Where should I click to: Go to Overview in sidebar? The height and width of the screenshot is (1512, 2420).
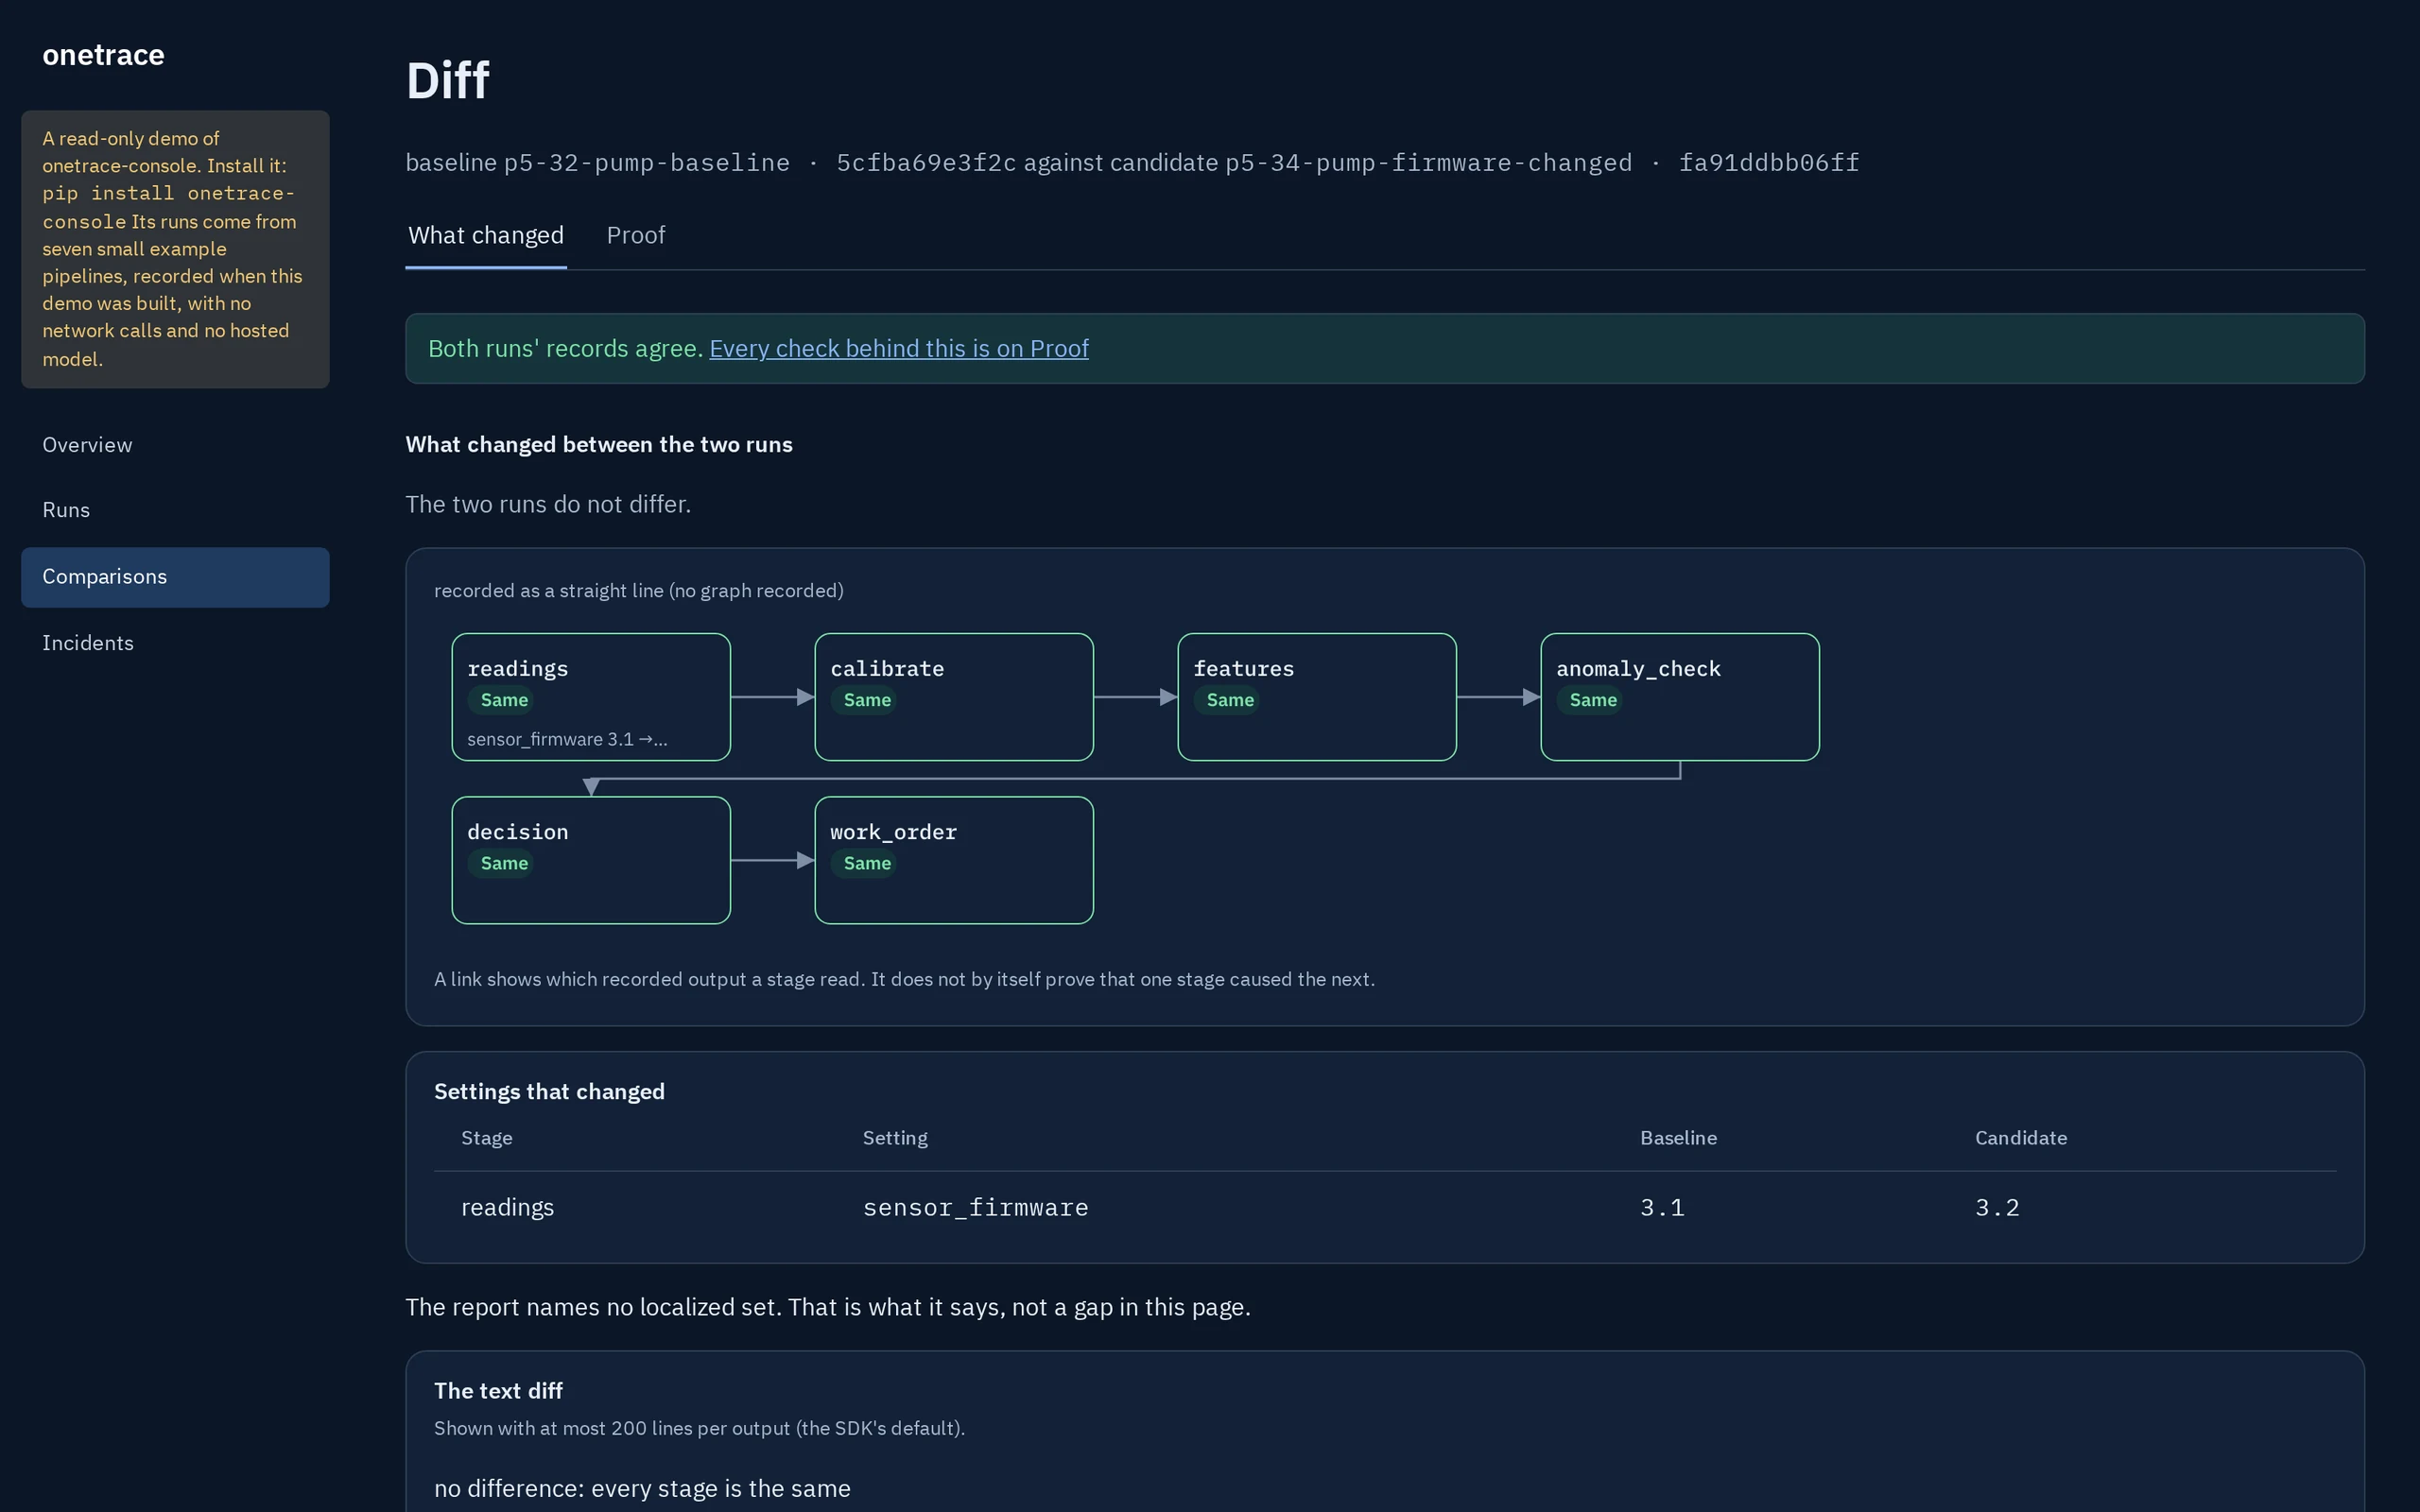[175, 445]
